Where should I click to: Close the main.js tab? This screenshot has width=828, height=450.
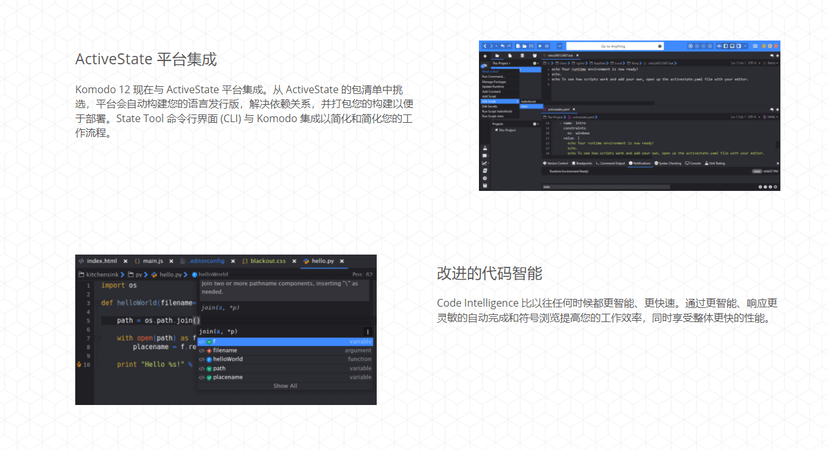click(x=171, y=261)
